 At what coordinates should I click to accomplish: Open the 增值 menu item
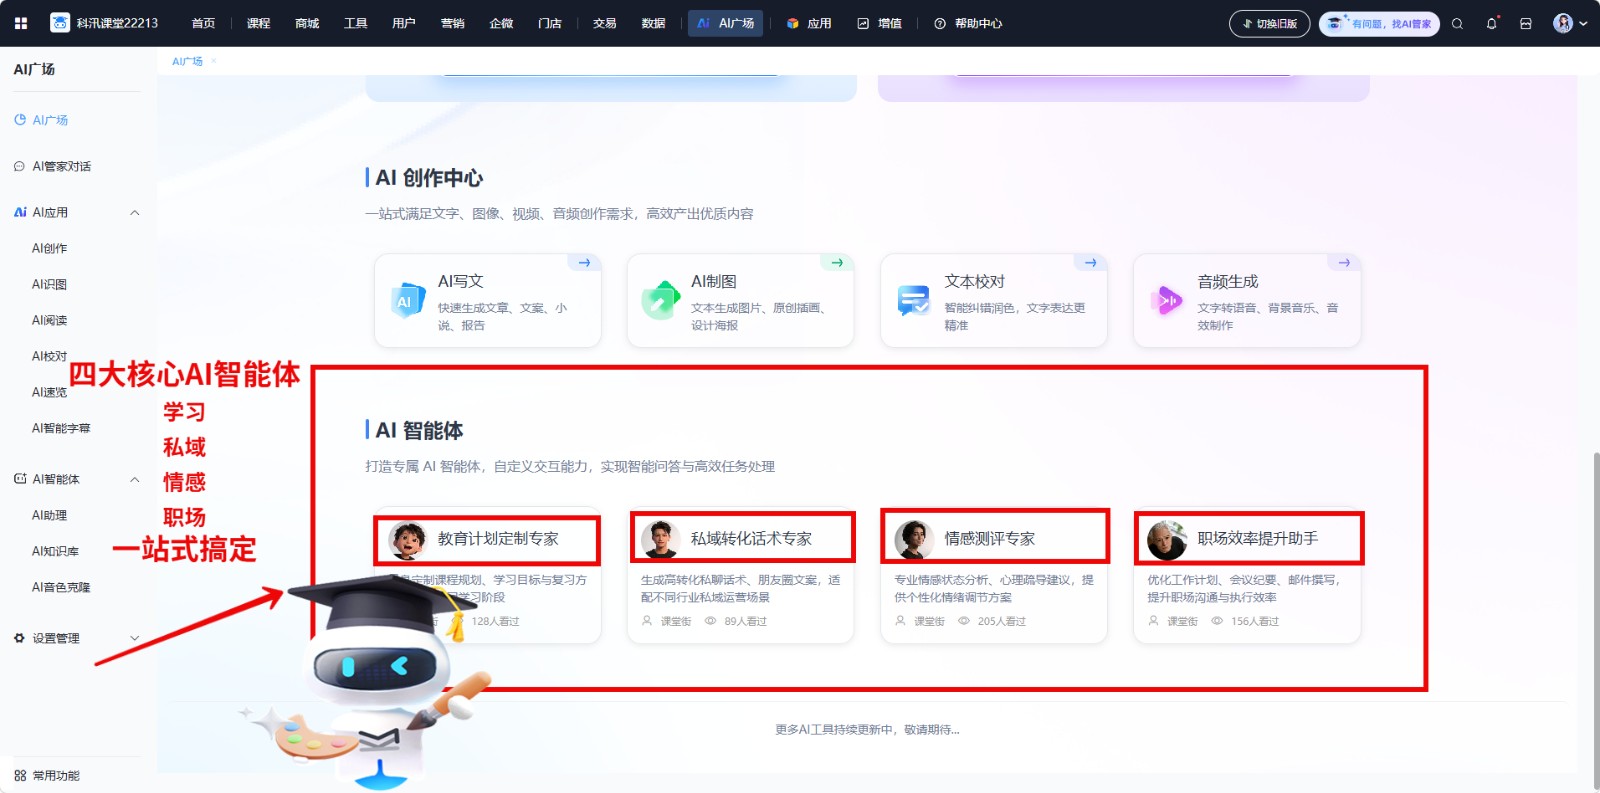[x=880, y=23]
